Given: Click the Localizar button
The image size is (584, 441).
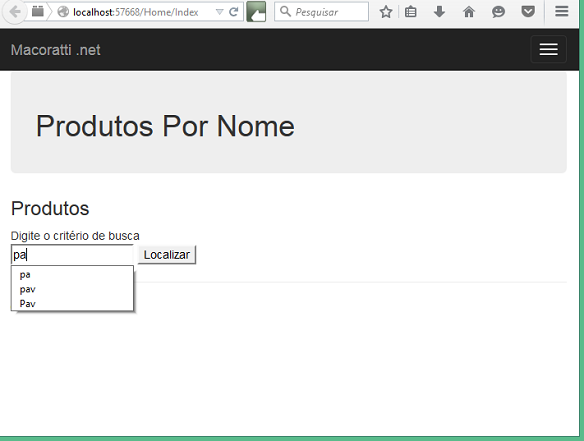Looking at the screenshot, I should (x=167, y=255).
